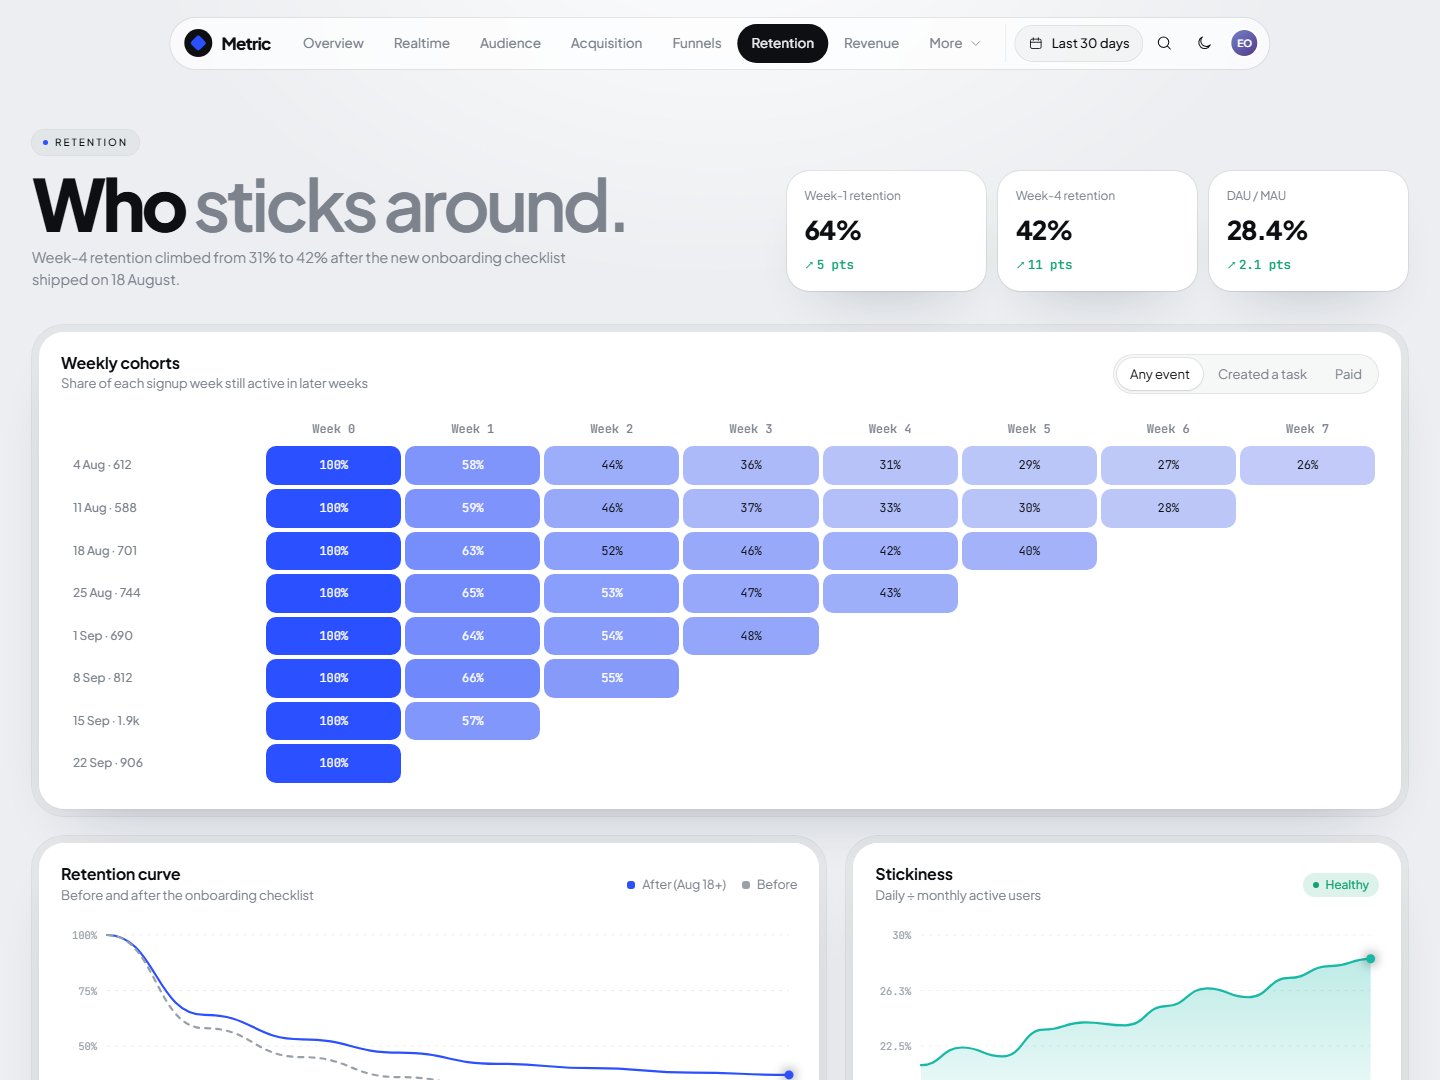Screen dimensions: 1440x1080
Task: Open the Acquisition tab
Action: (606, 43)
